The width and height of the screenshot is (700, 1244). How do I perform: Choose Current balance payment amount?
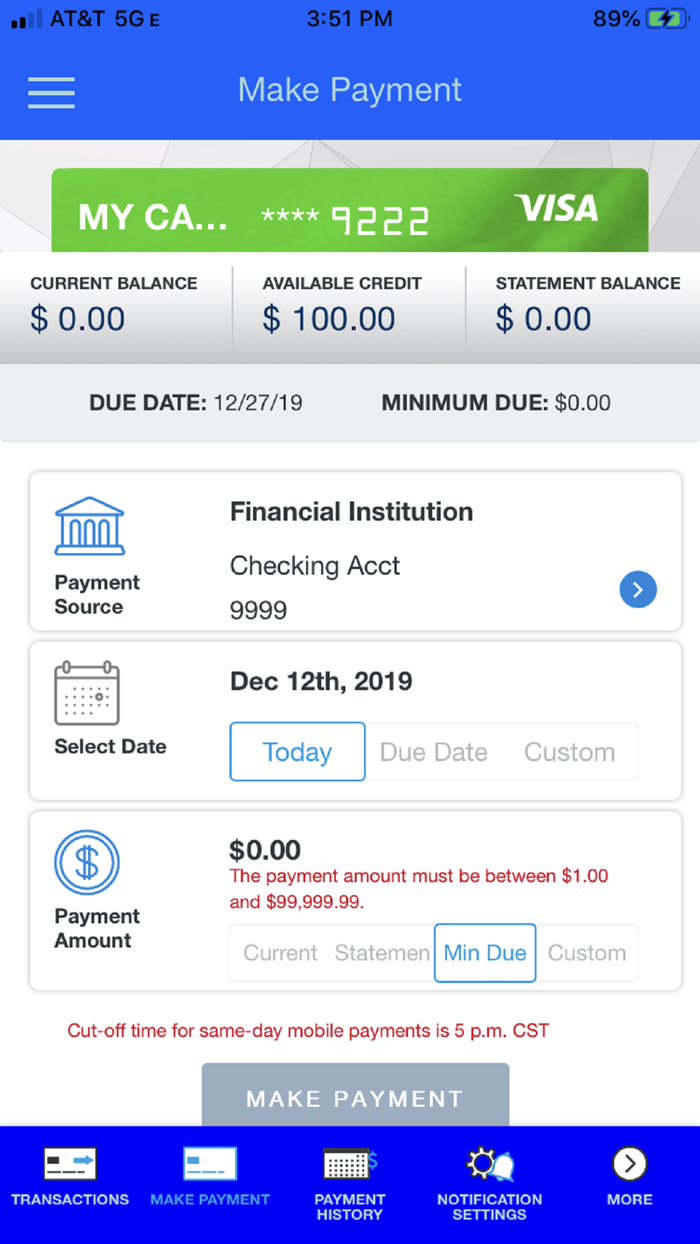pos(279,953)
